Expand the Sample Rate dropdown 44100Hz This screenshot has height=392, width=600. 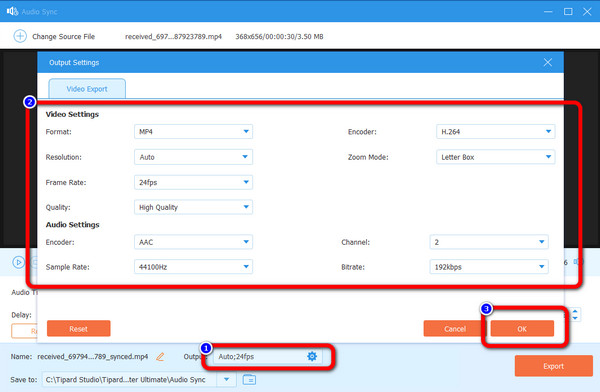(193, 267)
